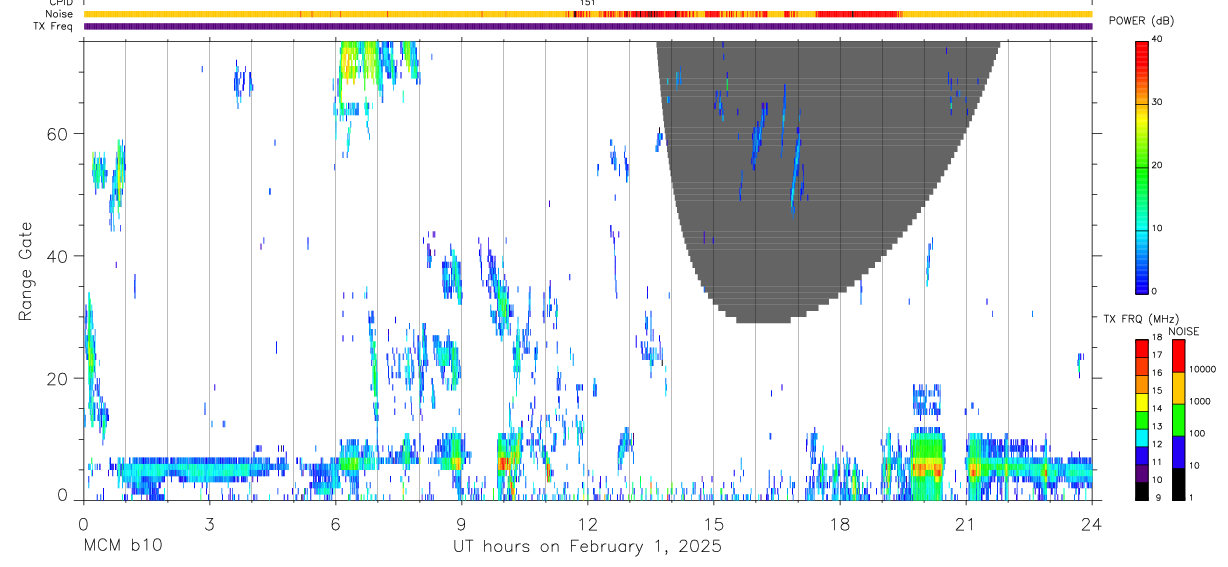Pick the red top swatch in the NOISE legend
Image resolution: width=1228 pixels, height=567 pixels.
[x=1177, y=356]
